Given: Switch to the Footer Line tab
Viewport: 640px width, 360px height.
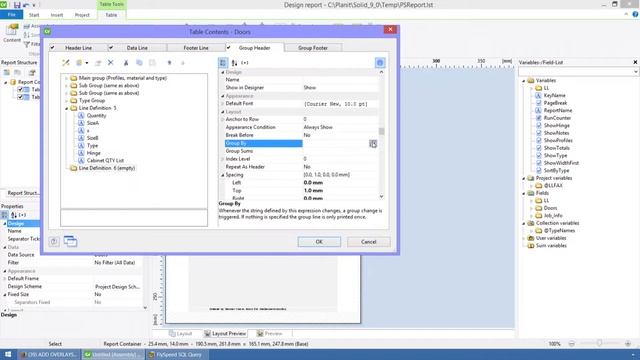Looking at the screenshot, I should [196, 48].
